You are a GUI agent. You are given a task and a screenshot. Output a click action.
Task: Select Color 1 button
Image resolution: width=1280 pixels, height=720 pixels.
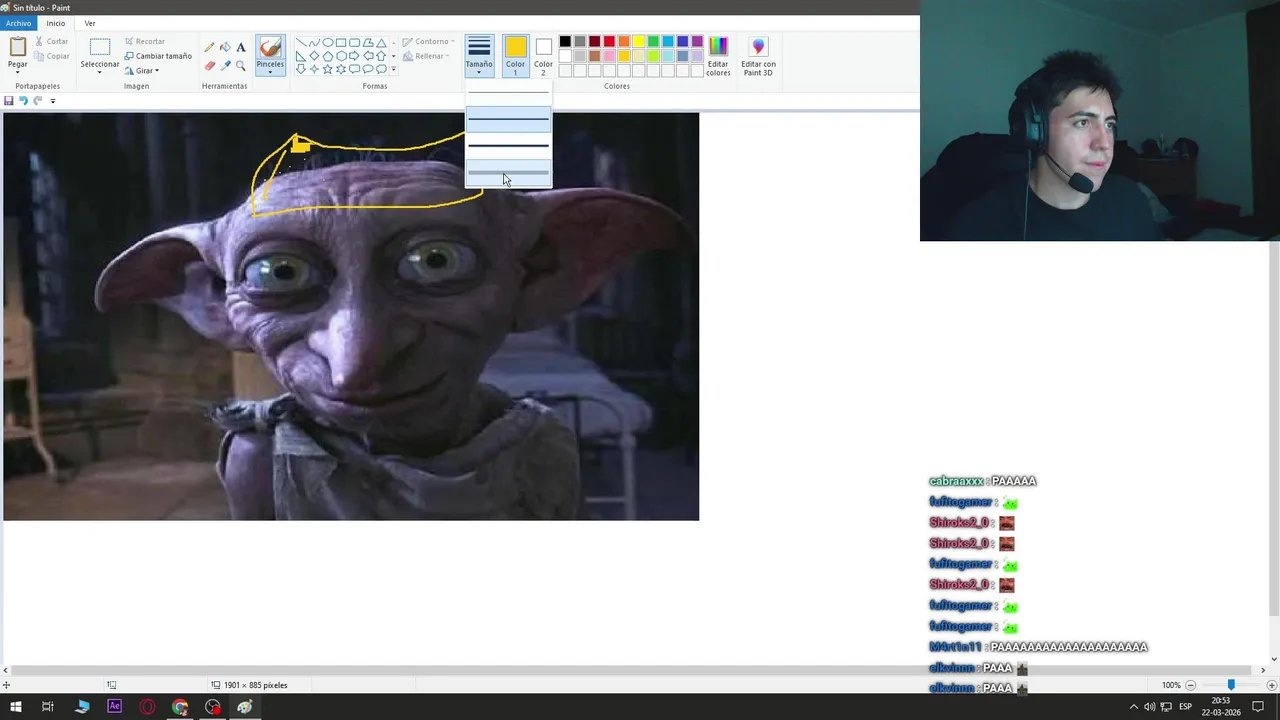515,56
